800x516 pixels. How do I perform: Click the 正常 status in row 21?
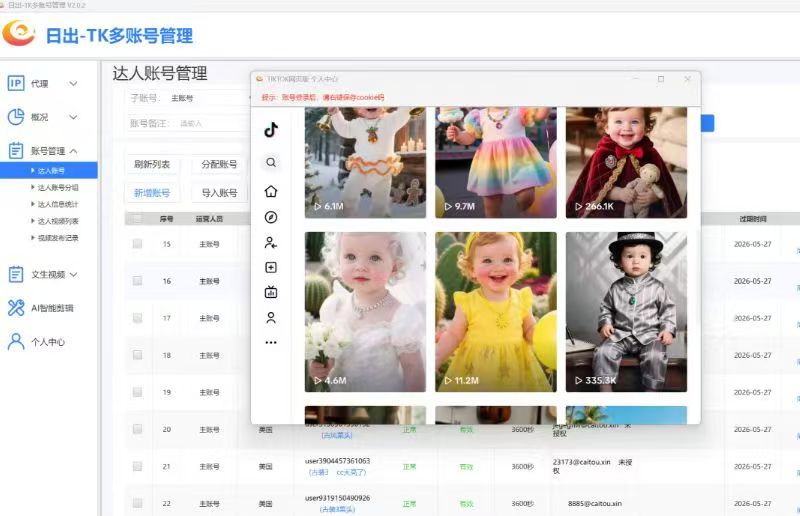410,466
